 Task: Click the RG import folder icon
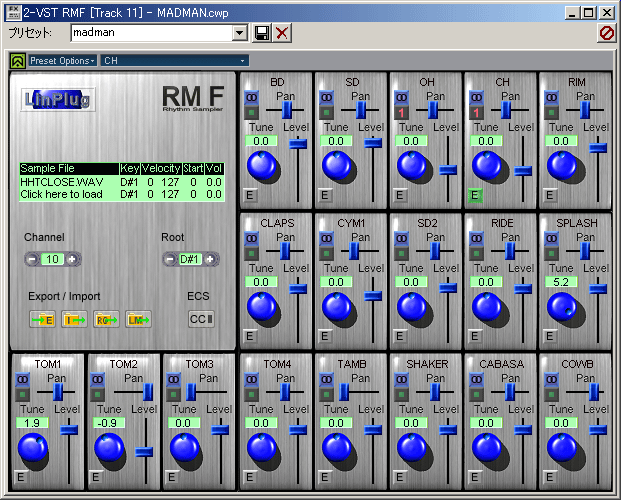tap(106, 319)
